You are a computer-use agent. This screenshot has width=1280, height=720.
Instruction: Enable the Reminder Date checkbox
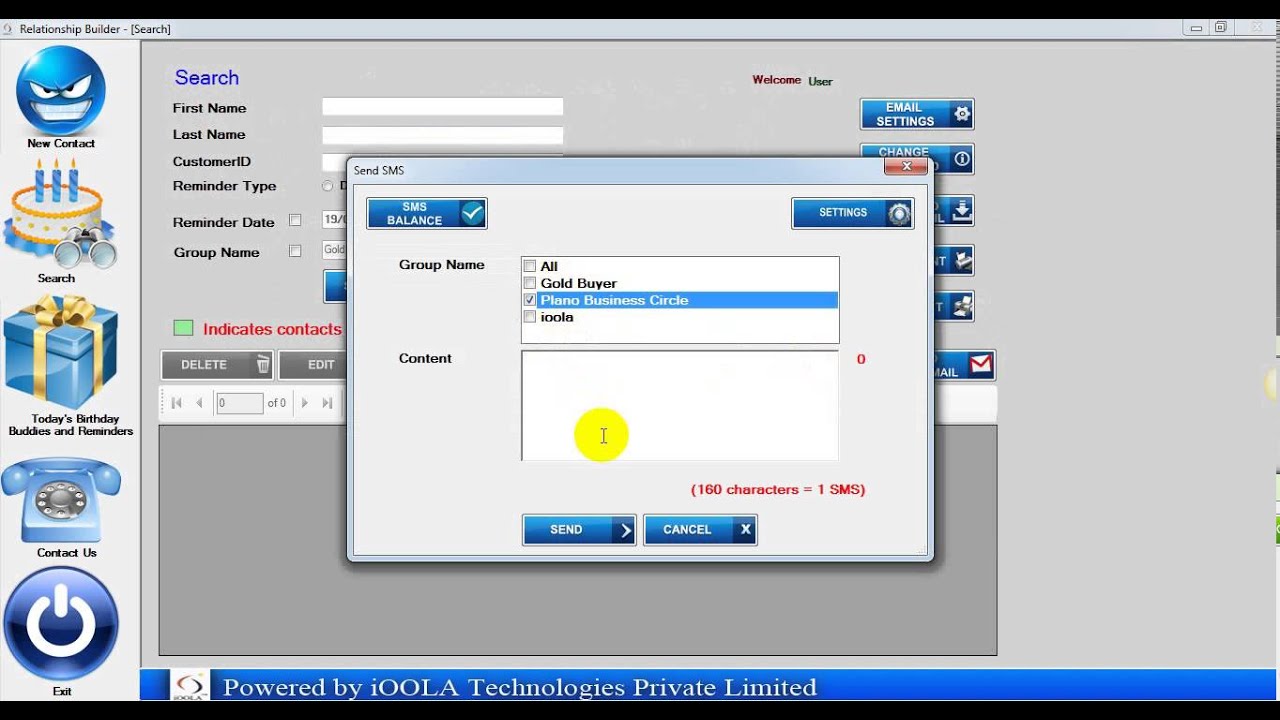click(x=295, y=220)
